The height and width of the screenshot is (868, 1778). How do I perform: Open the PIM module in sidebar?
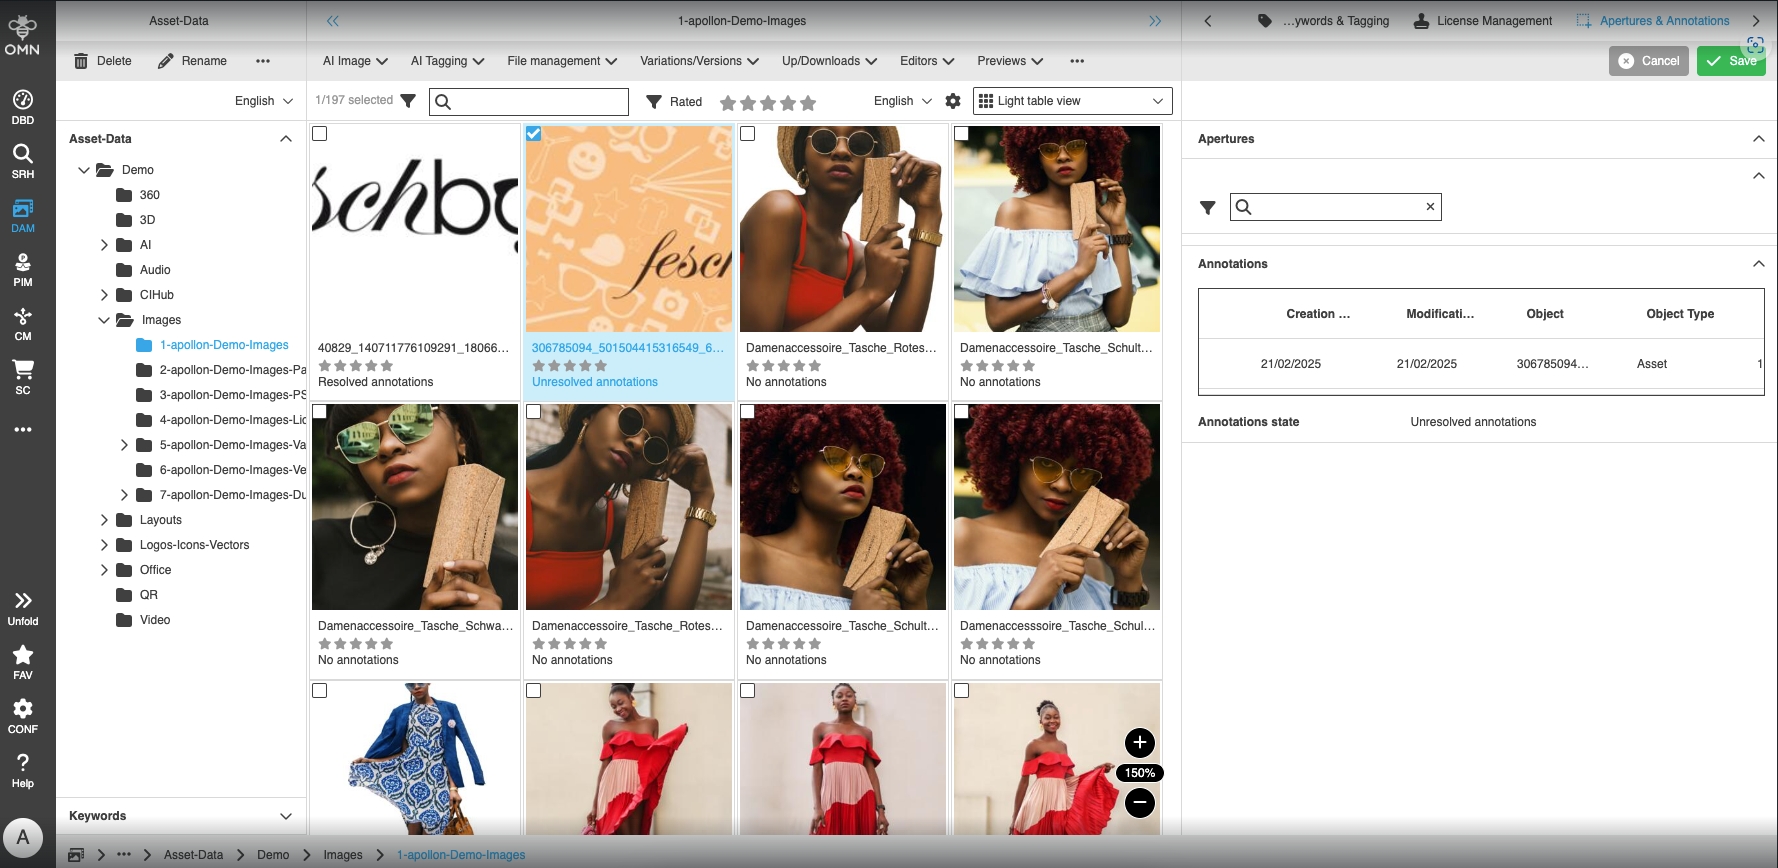(22, 268)
